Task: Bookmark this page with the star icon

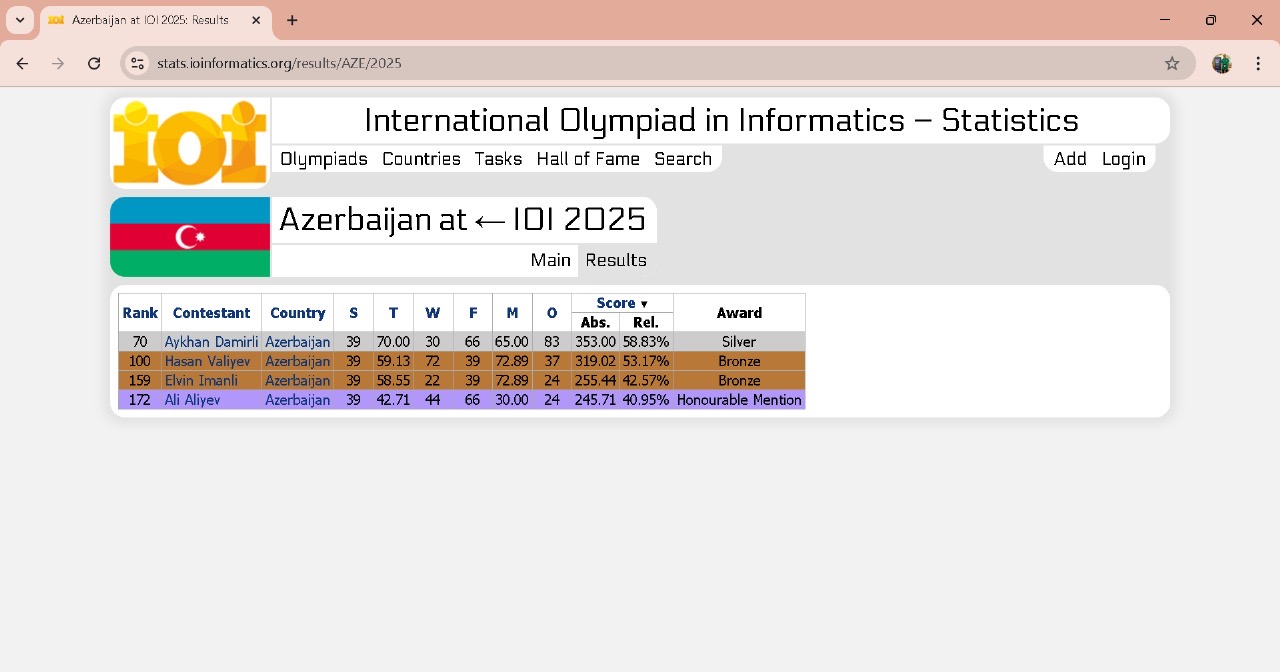Action: click(x=1172, y=63)
